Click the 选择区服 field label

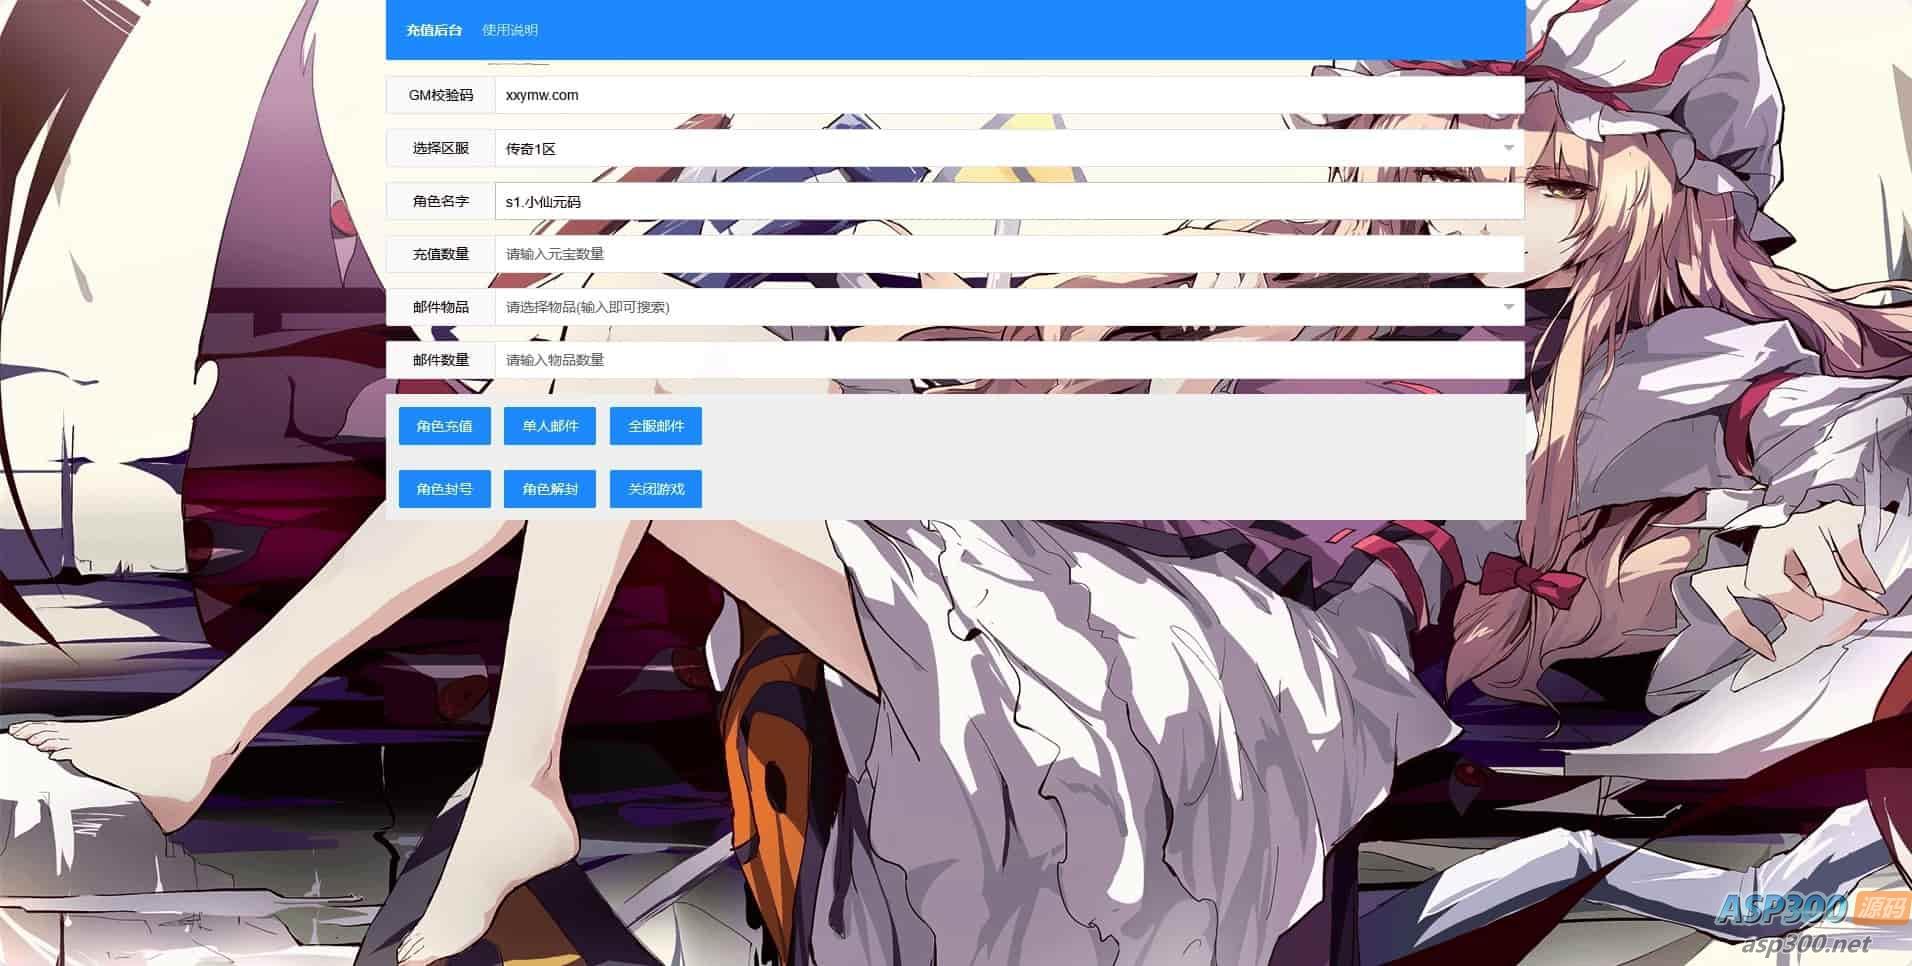(441, 148)
